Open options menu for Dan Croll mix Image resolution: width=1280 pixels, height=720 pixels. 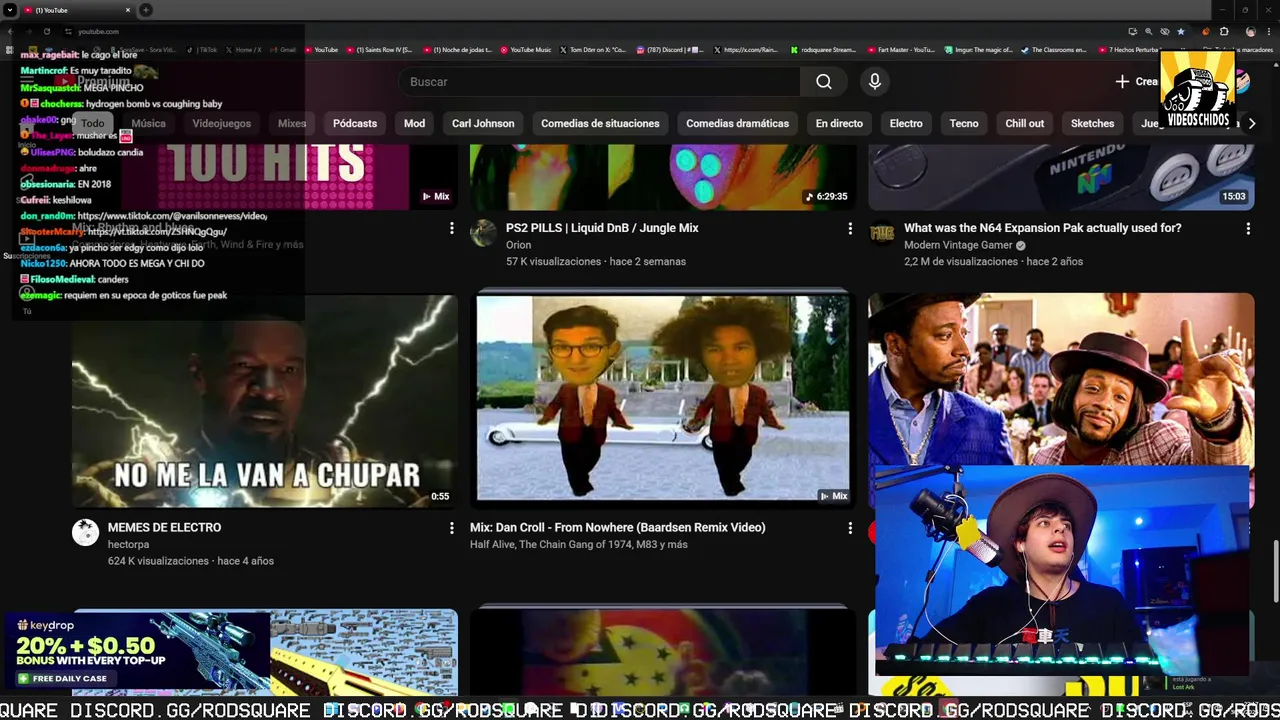(x=850, y=528)
